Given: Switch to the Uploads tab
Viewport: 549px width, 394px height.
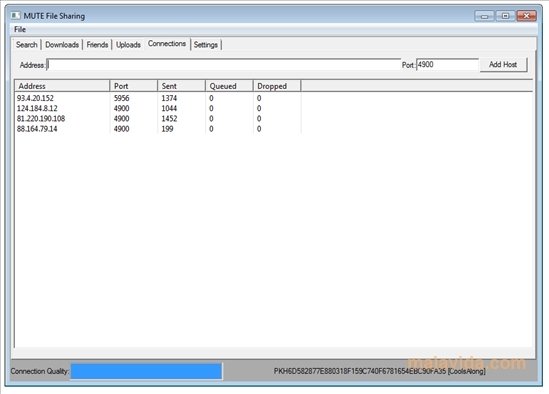Looking at the screenshot, I should pos(128,45).
